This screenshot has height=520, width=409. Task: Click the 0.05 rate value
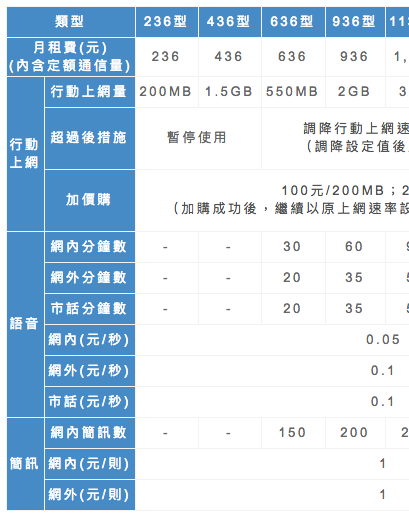383,340
